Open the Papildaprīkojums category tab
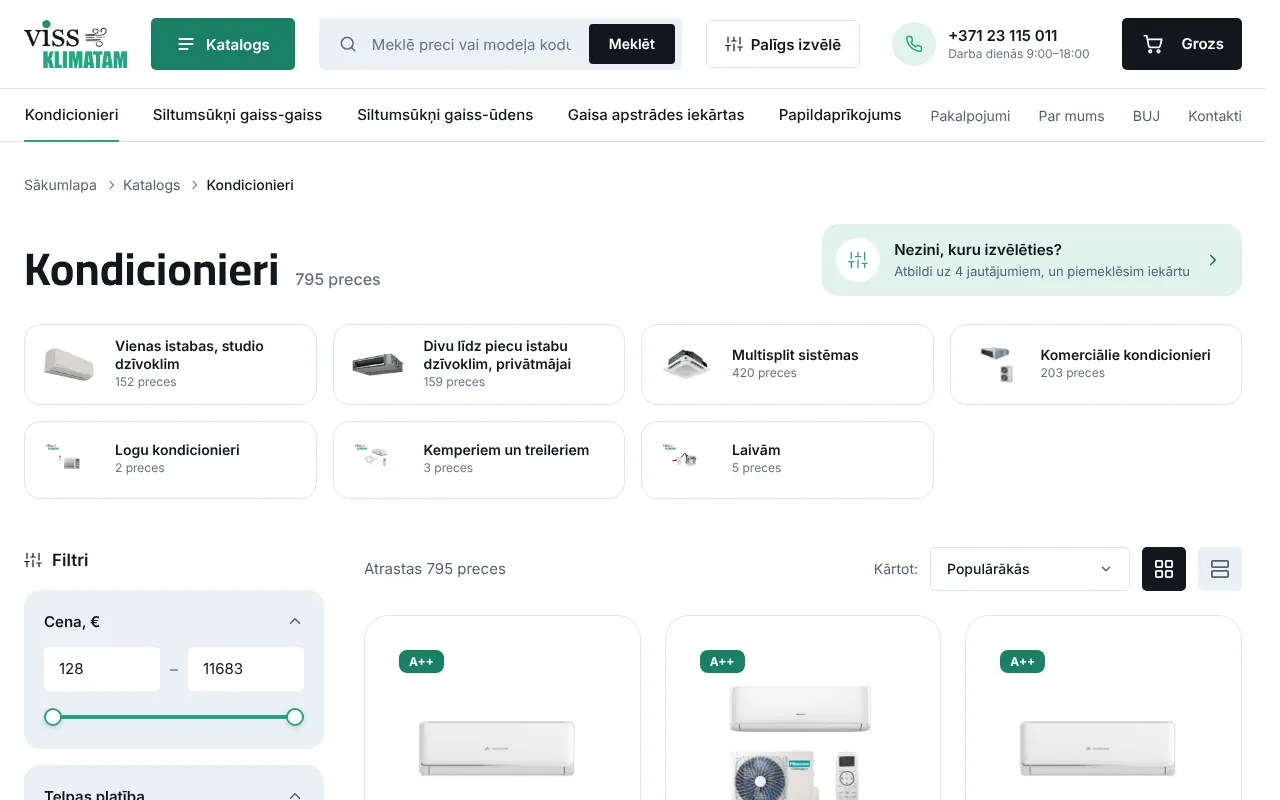The width and height of the screenshot is (1280, 800). [840, 115]
